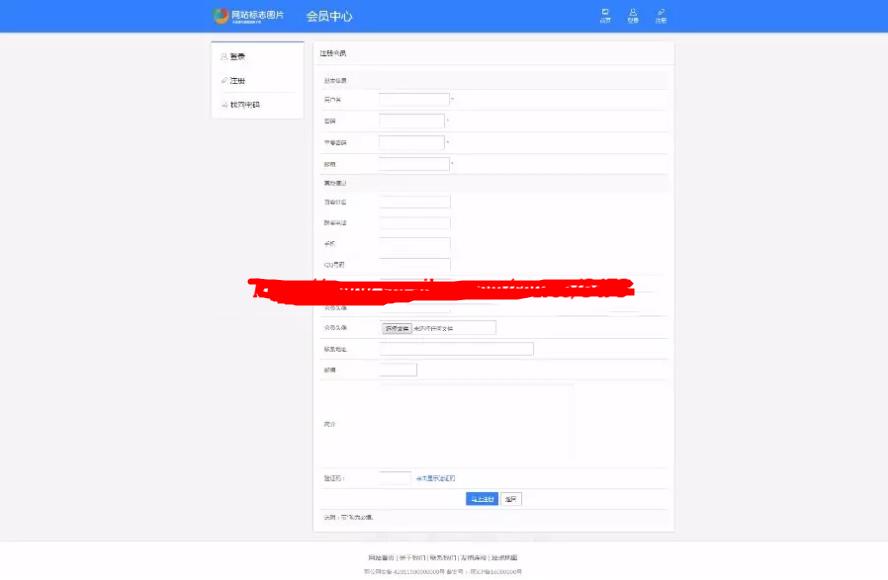Click the username input field
The image size is (888, 580).
411,98
